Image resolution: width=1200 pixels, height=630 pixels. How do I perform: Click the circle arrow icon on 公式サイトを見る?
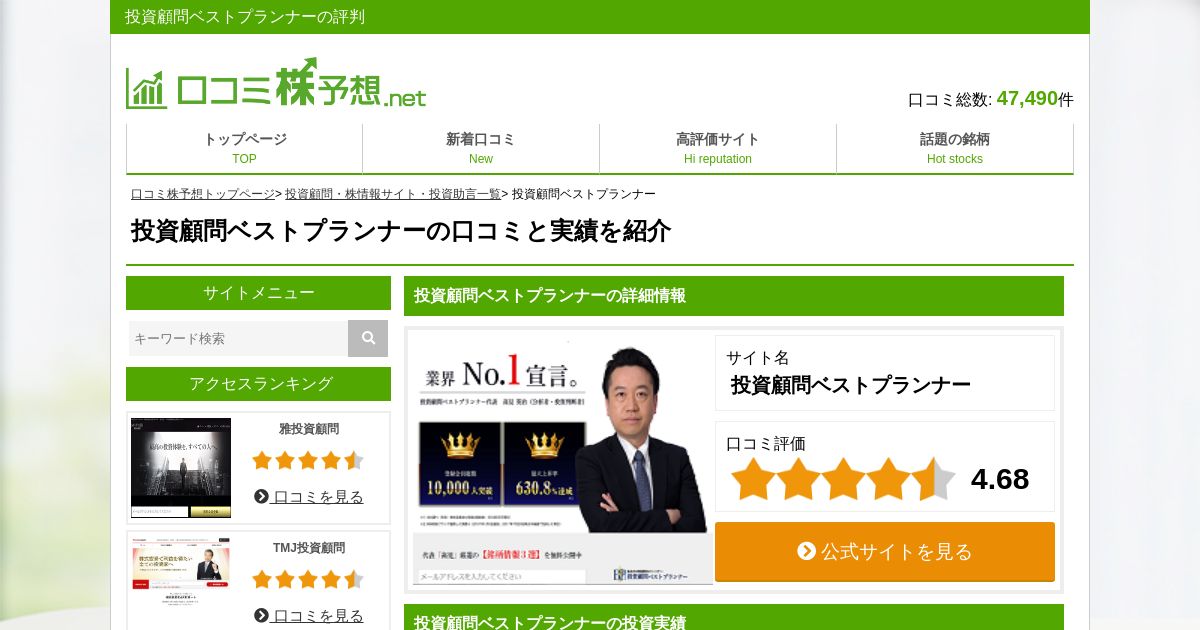(x=806, y=551)
